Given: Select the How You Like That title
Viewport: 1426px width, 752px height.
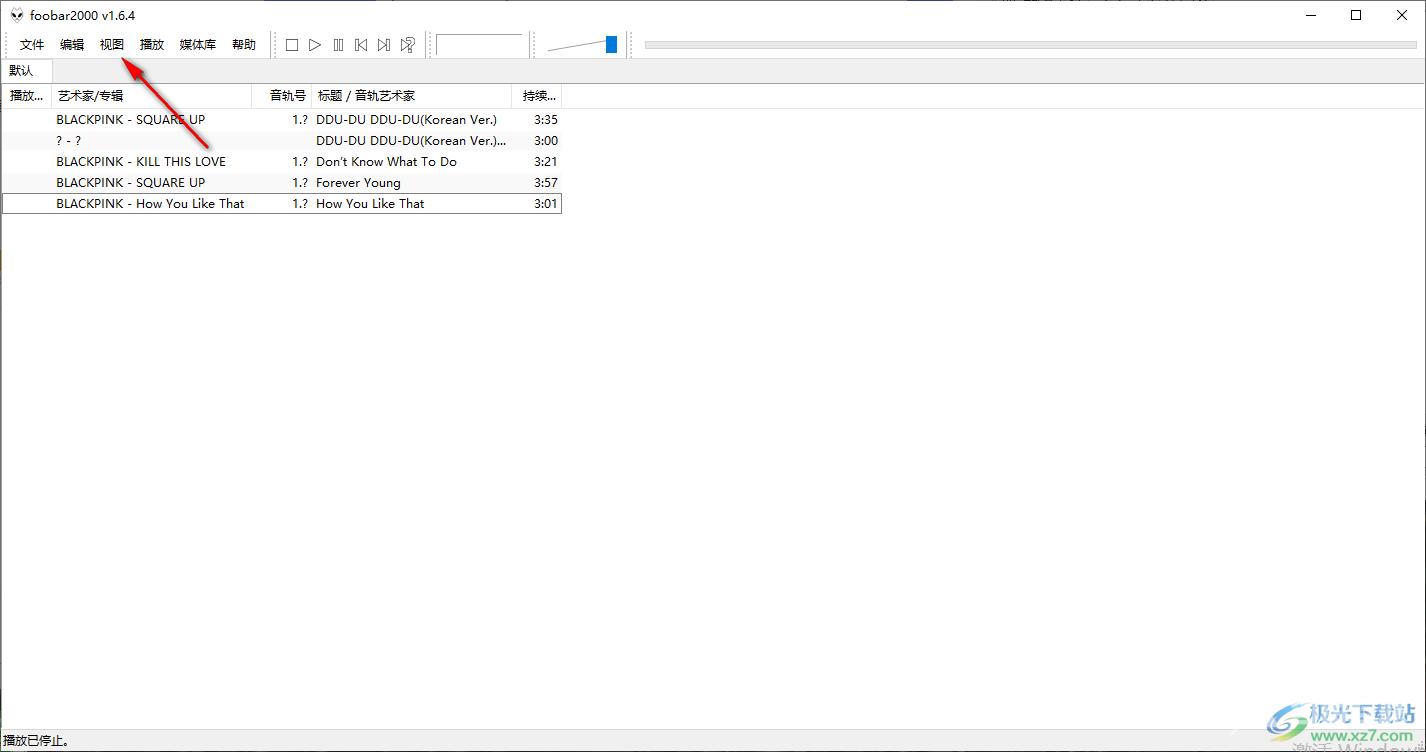Looking at the screenshot, I should pos(370,204).
